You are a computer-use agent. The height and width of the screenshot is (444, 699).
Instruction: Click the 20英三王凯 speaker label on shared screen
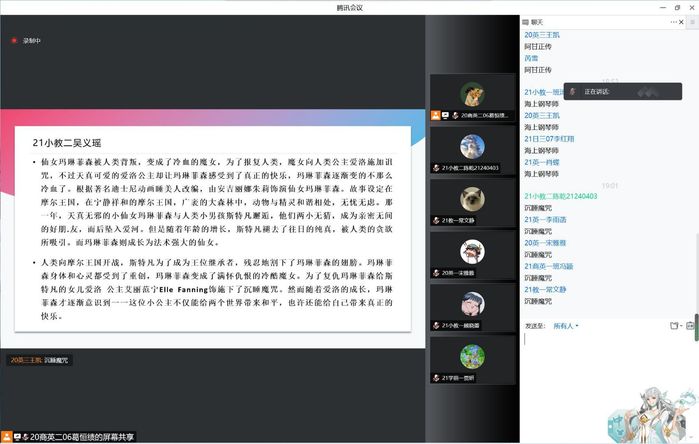26,360
